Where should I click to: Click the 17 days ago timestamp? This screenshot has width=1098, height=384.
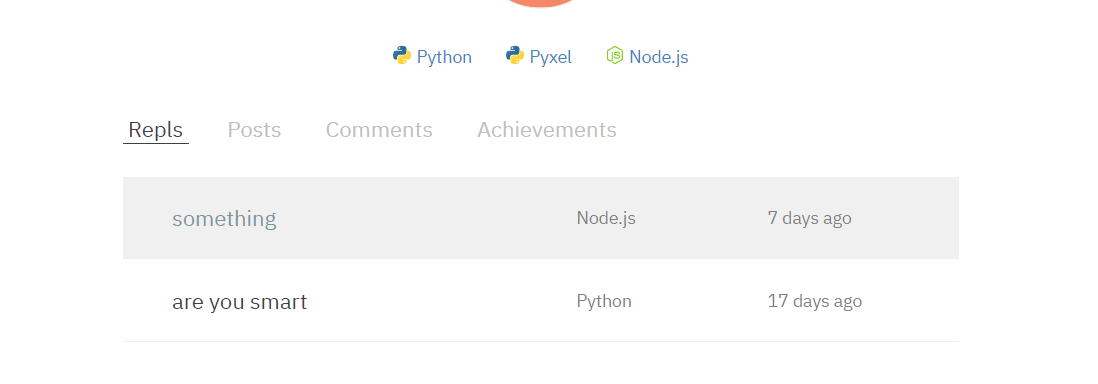point(814,301)
